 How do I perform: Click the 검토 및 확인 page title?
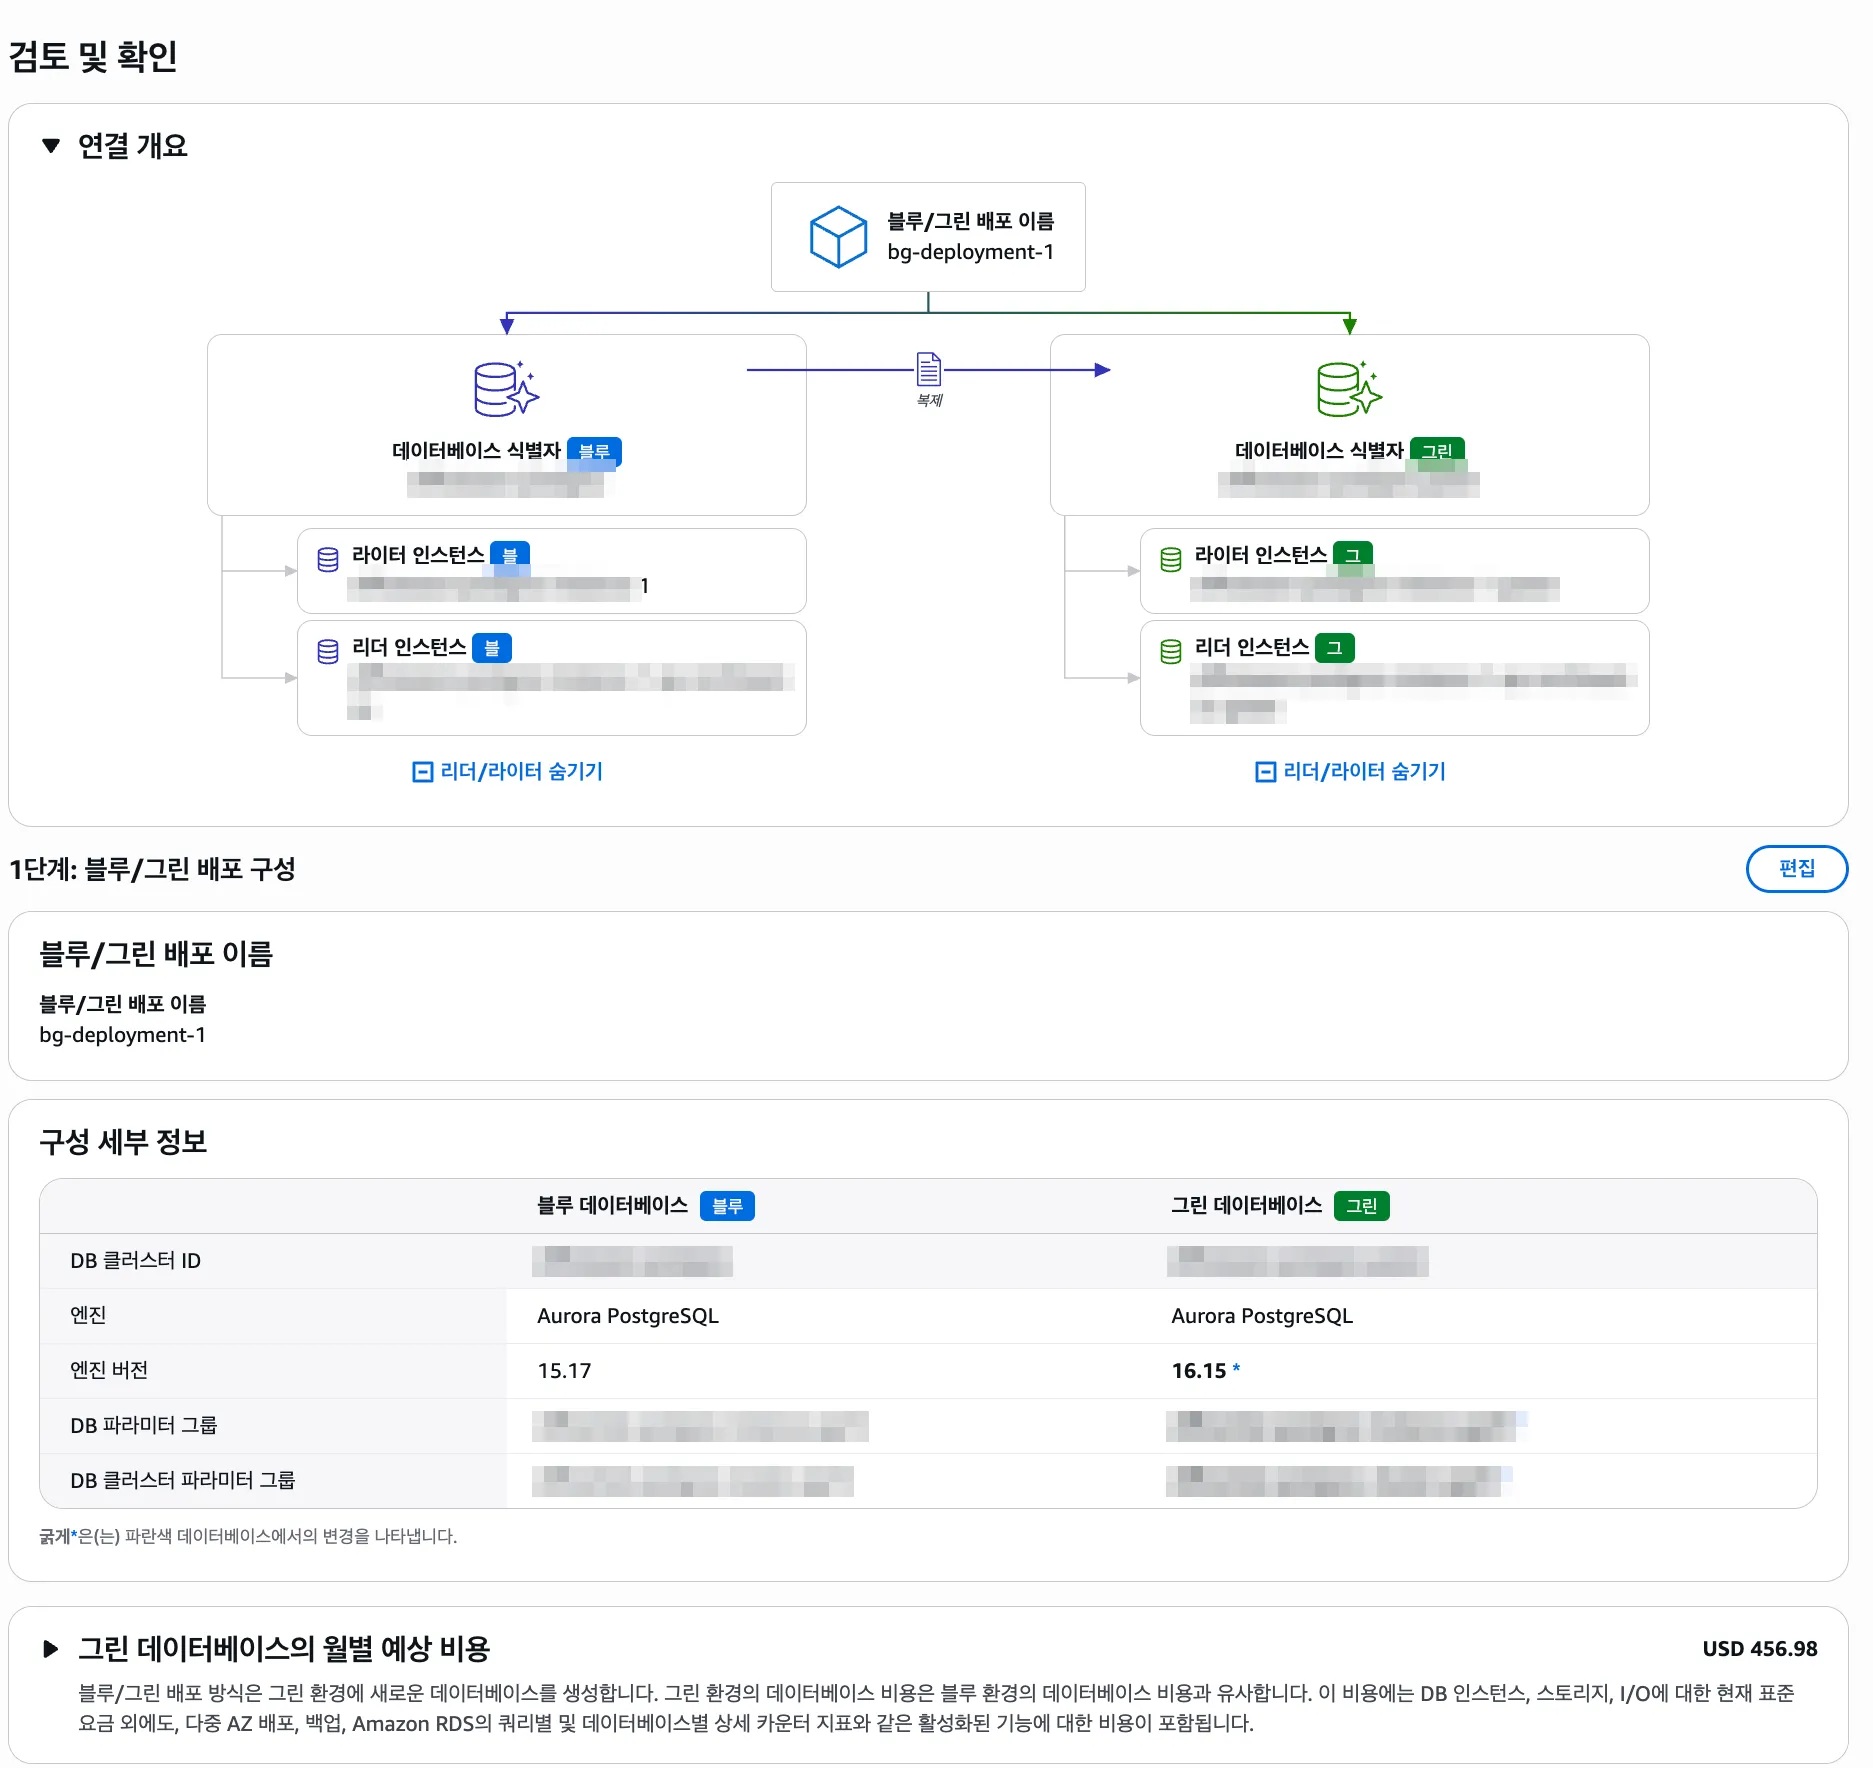[x=93, y=56]
